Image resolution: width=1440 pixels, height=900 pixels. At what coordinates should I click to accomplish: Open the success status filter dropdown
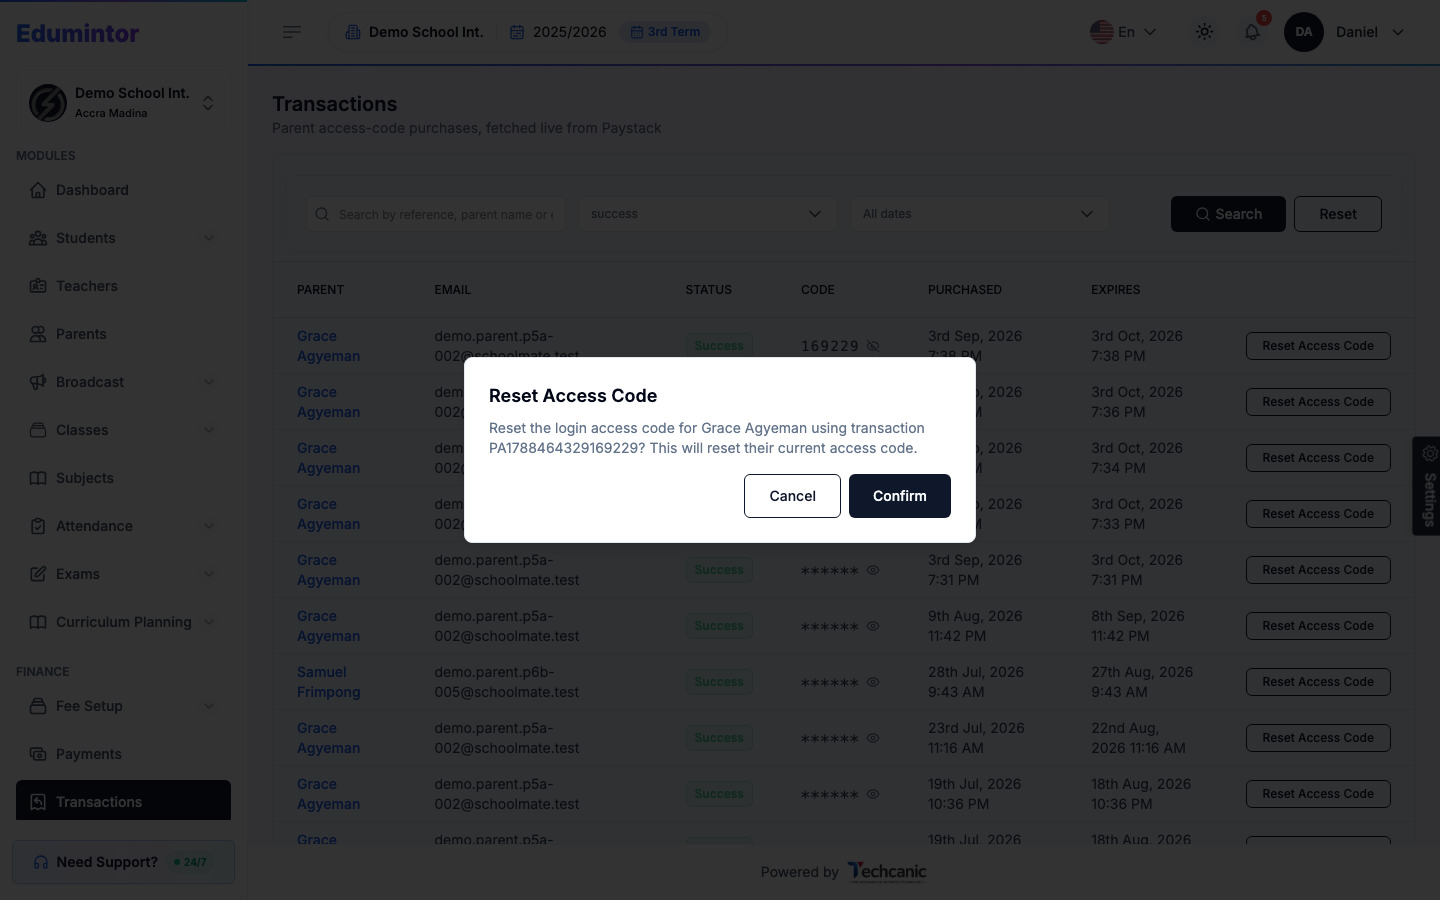pyautogui.click(x=707, y=214)
